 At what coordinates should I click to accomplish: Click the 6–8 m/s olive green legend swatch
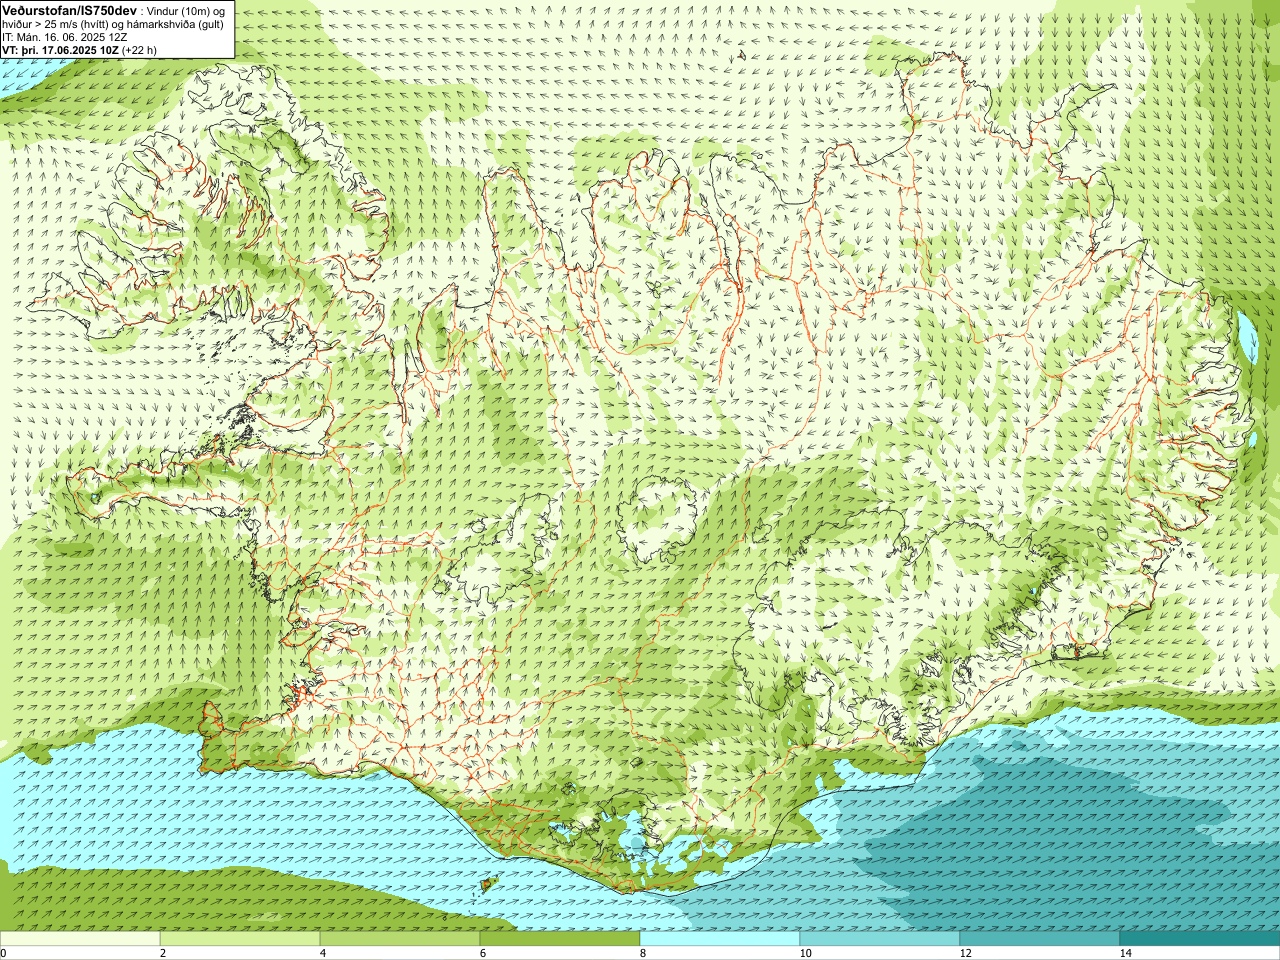[560, 939]
